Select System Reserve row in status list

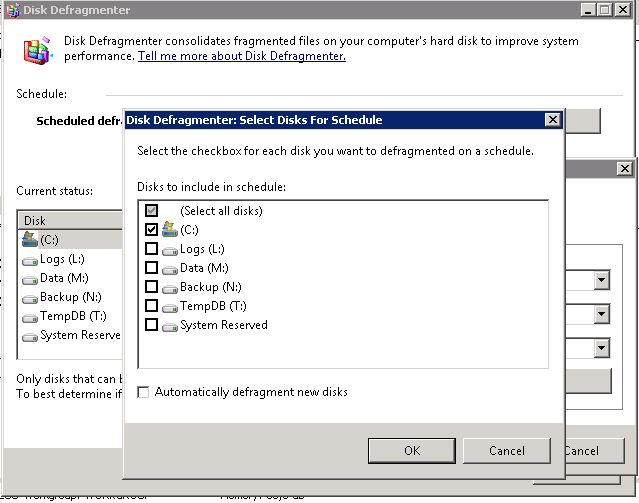tap(71, 335)
